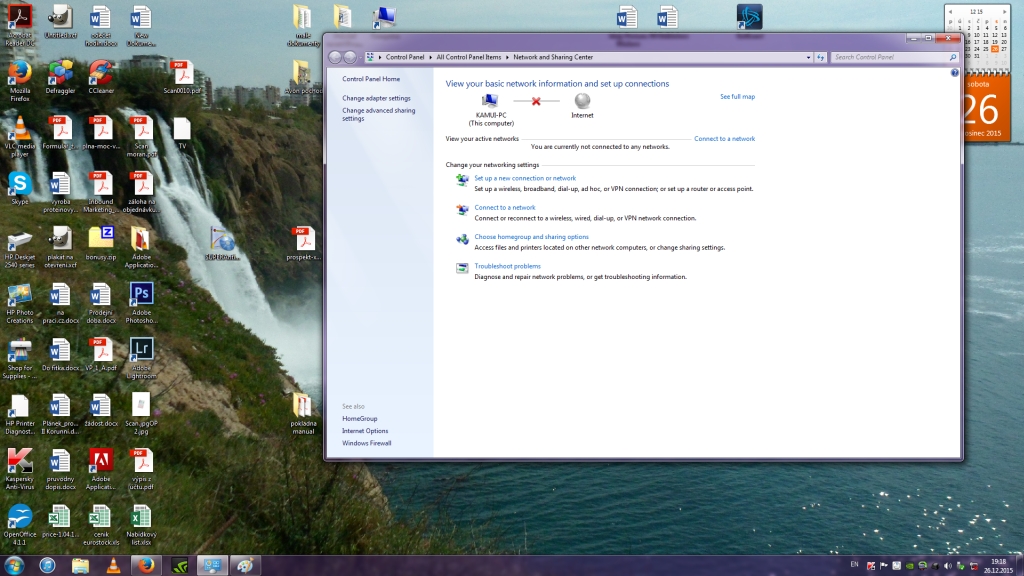Click Set up a new connection or network

point(525,178)
